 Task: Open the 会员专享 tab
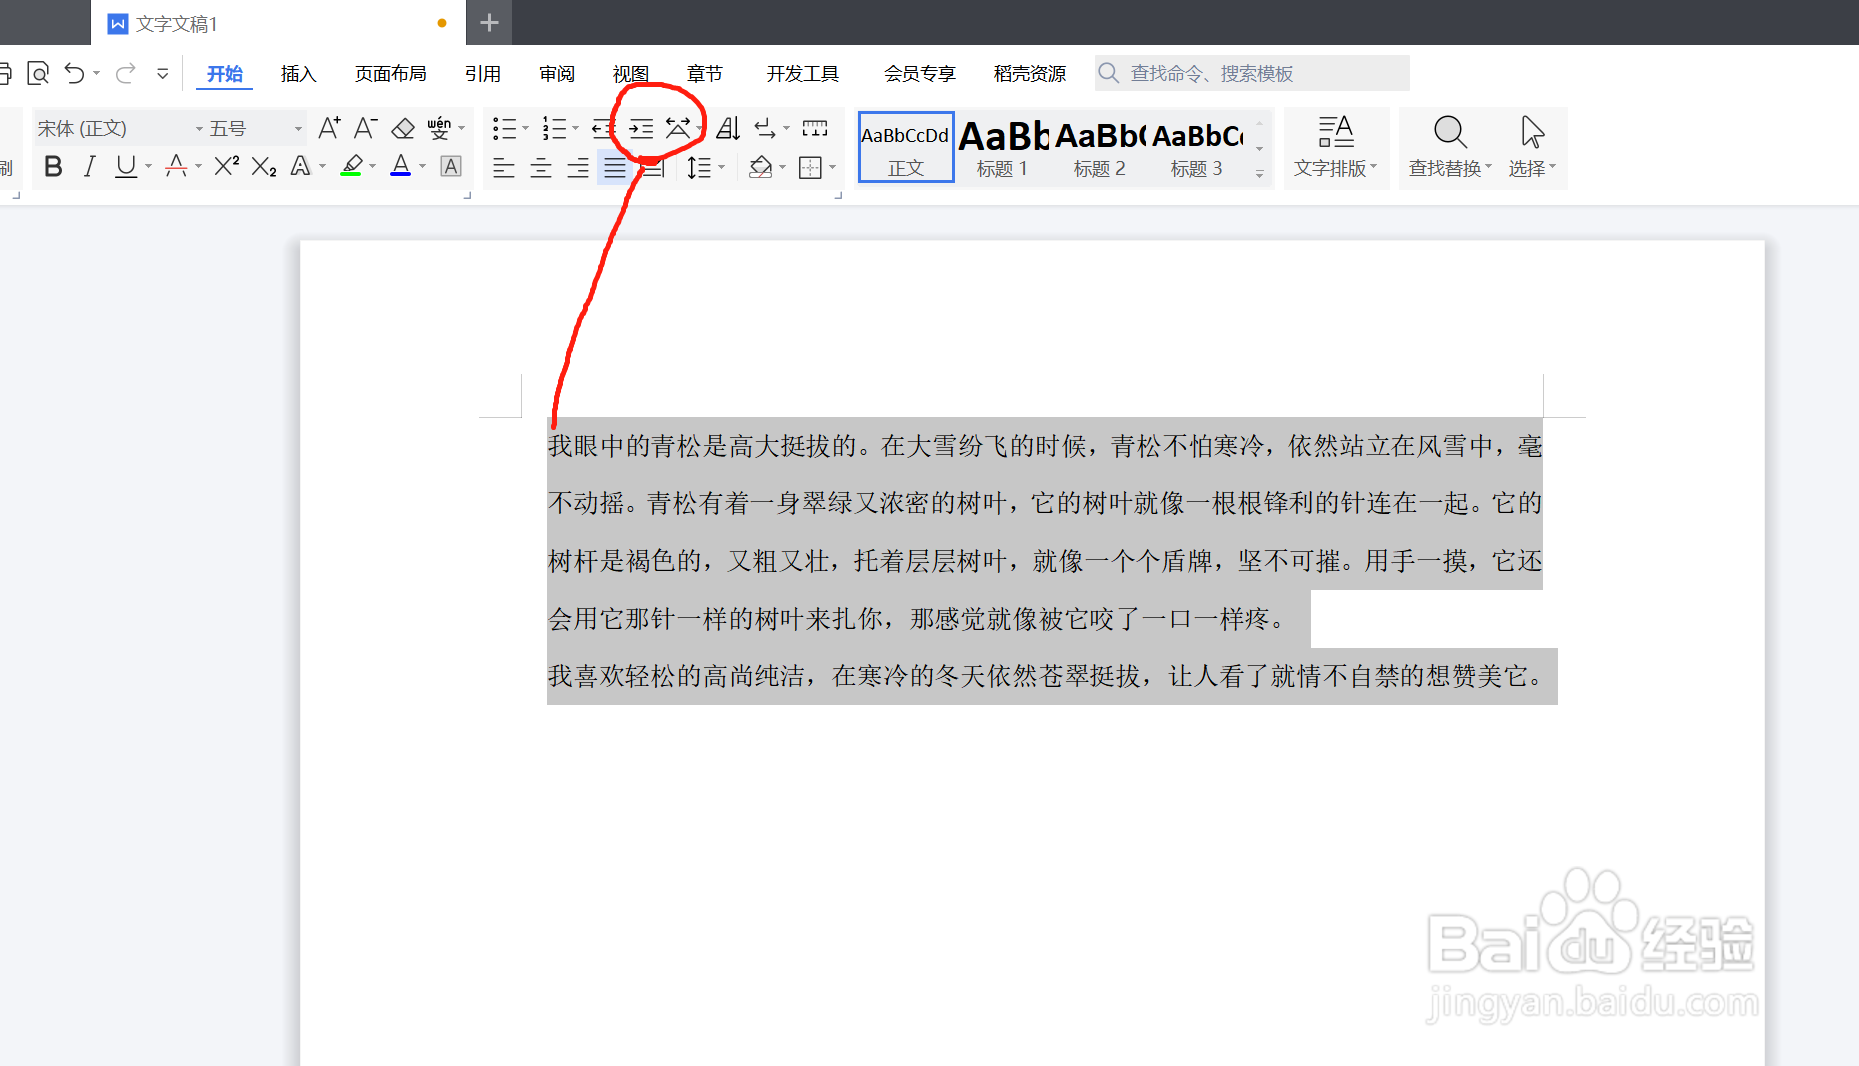point(920,74)
